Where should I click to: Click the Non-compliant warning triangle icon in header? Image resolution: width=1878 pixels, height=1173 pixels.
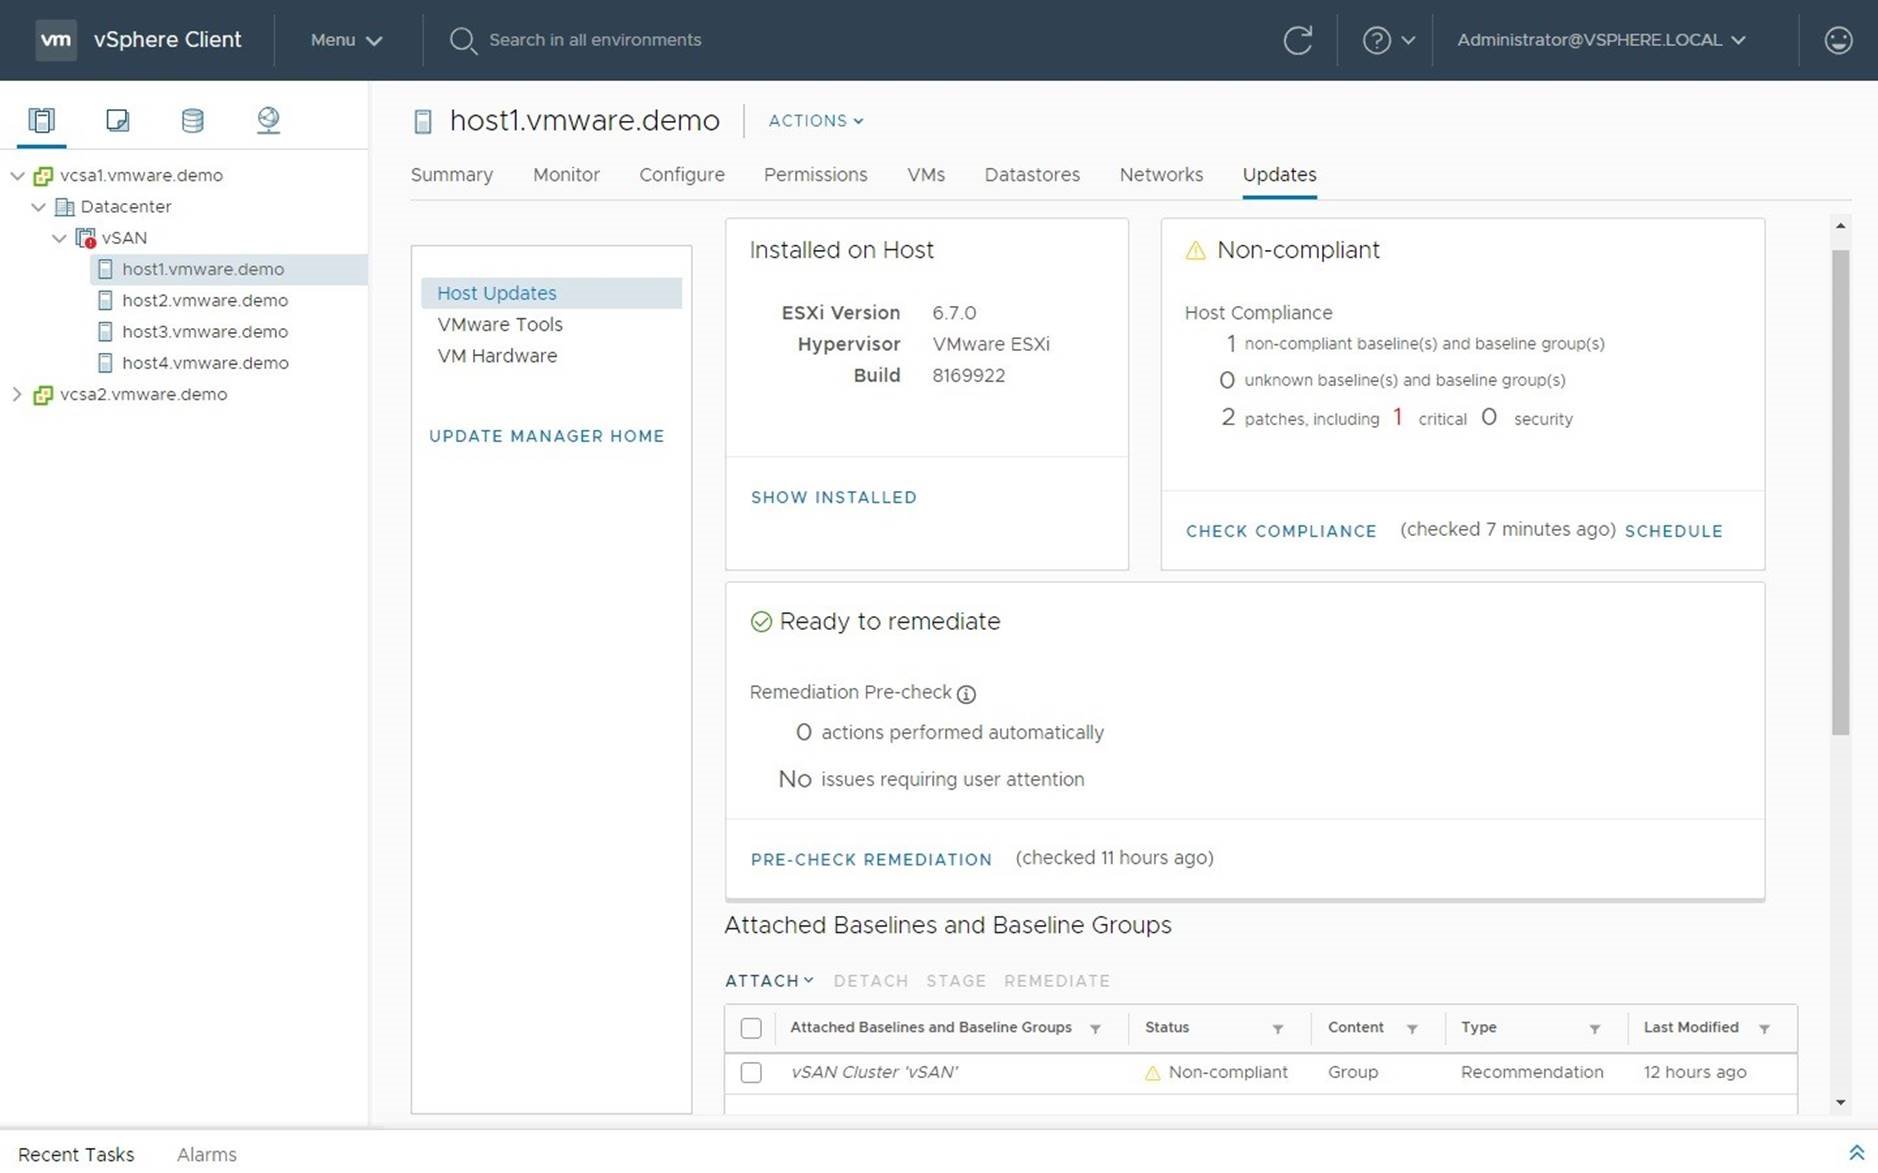[x=1195, y=250]
